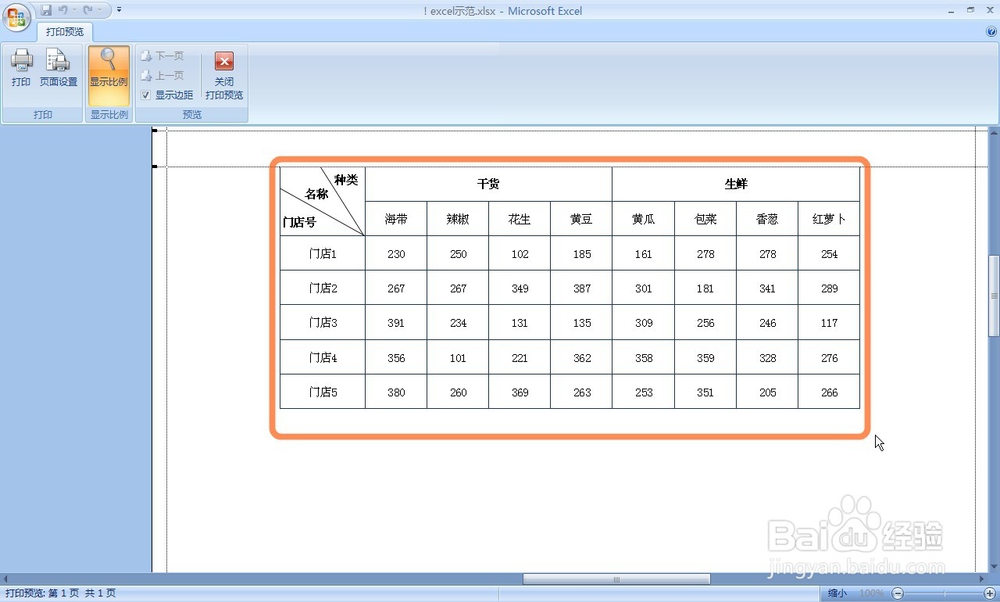The width and height of the screenshot is (1000, 602).
Task: Click the 门店3 row label
Action: point(323,322)
